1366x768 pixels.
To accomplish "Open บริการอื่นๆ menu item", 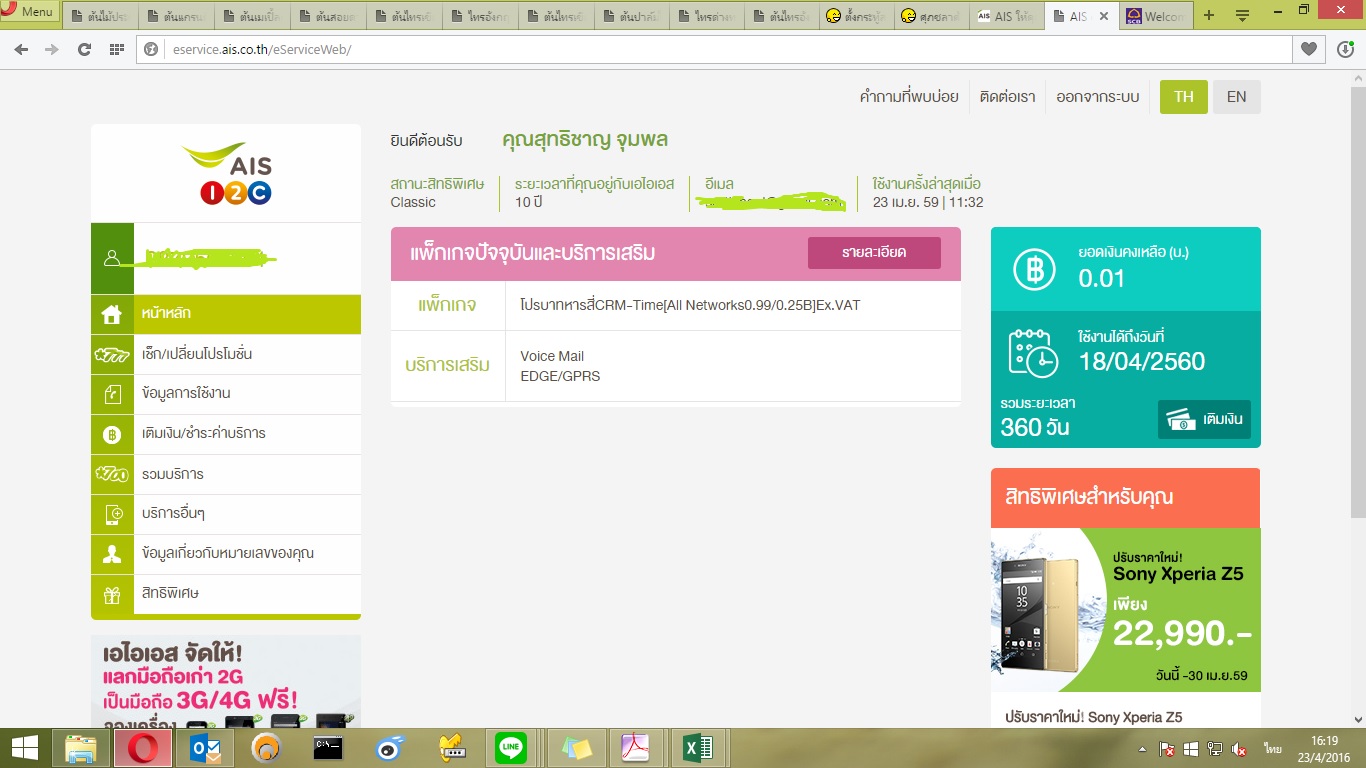I will (226, 514).
